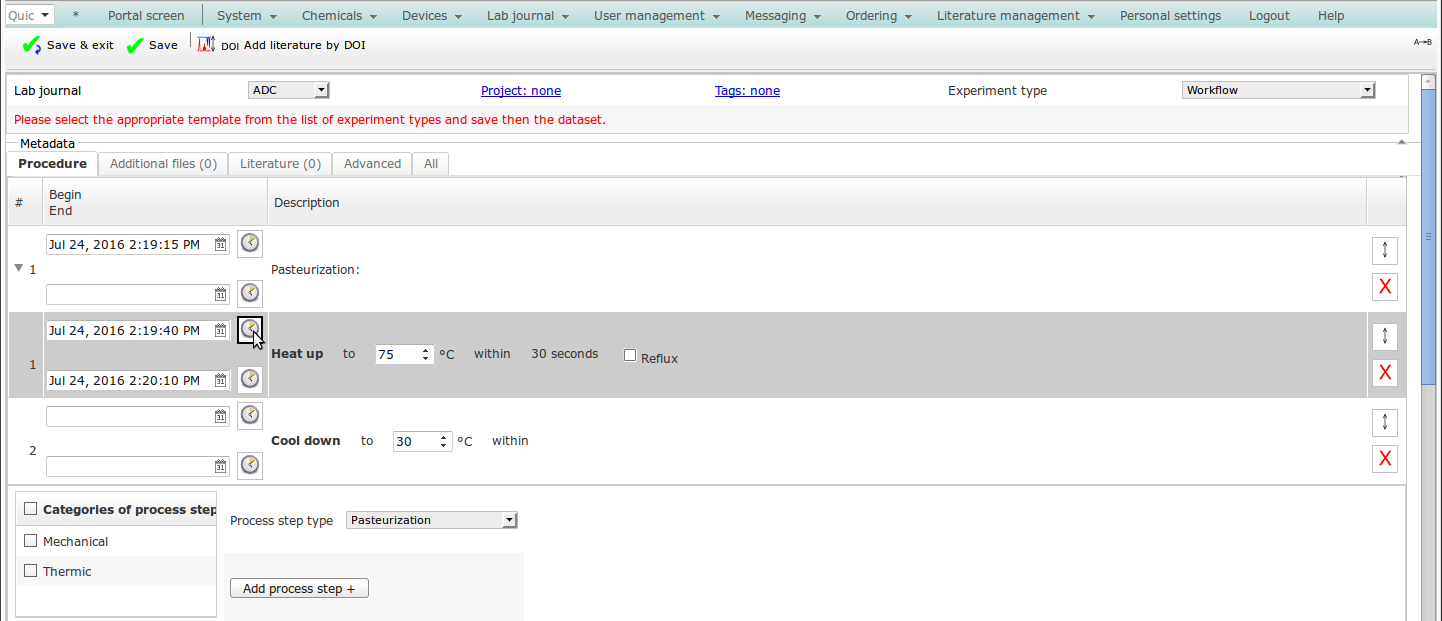Viewport: 1442px width, 621px height.
Task: Open the Lab journal menu
Action: pyautogui.click(x=527, y=16)
